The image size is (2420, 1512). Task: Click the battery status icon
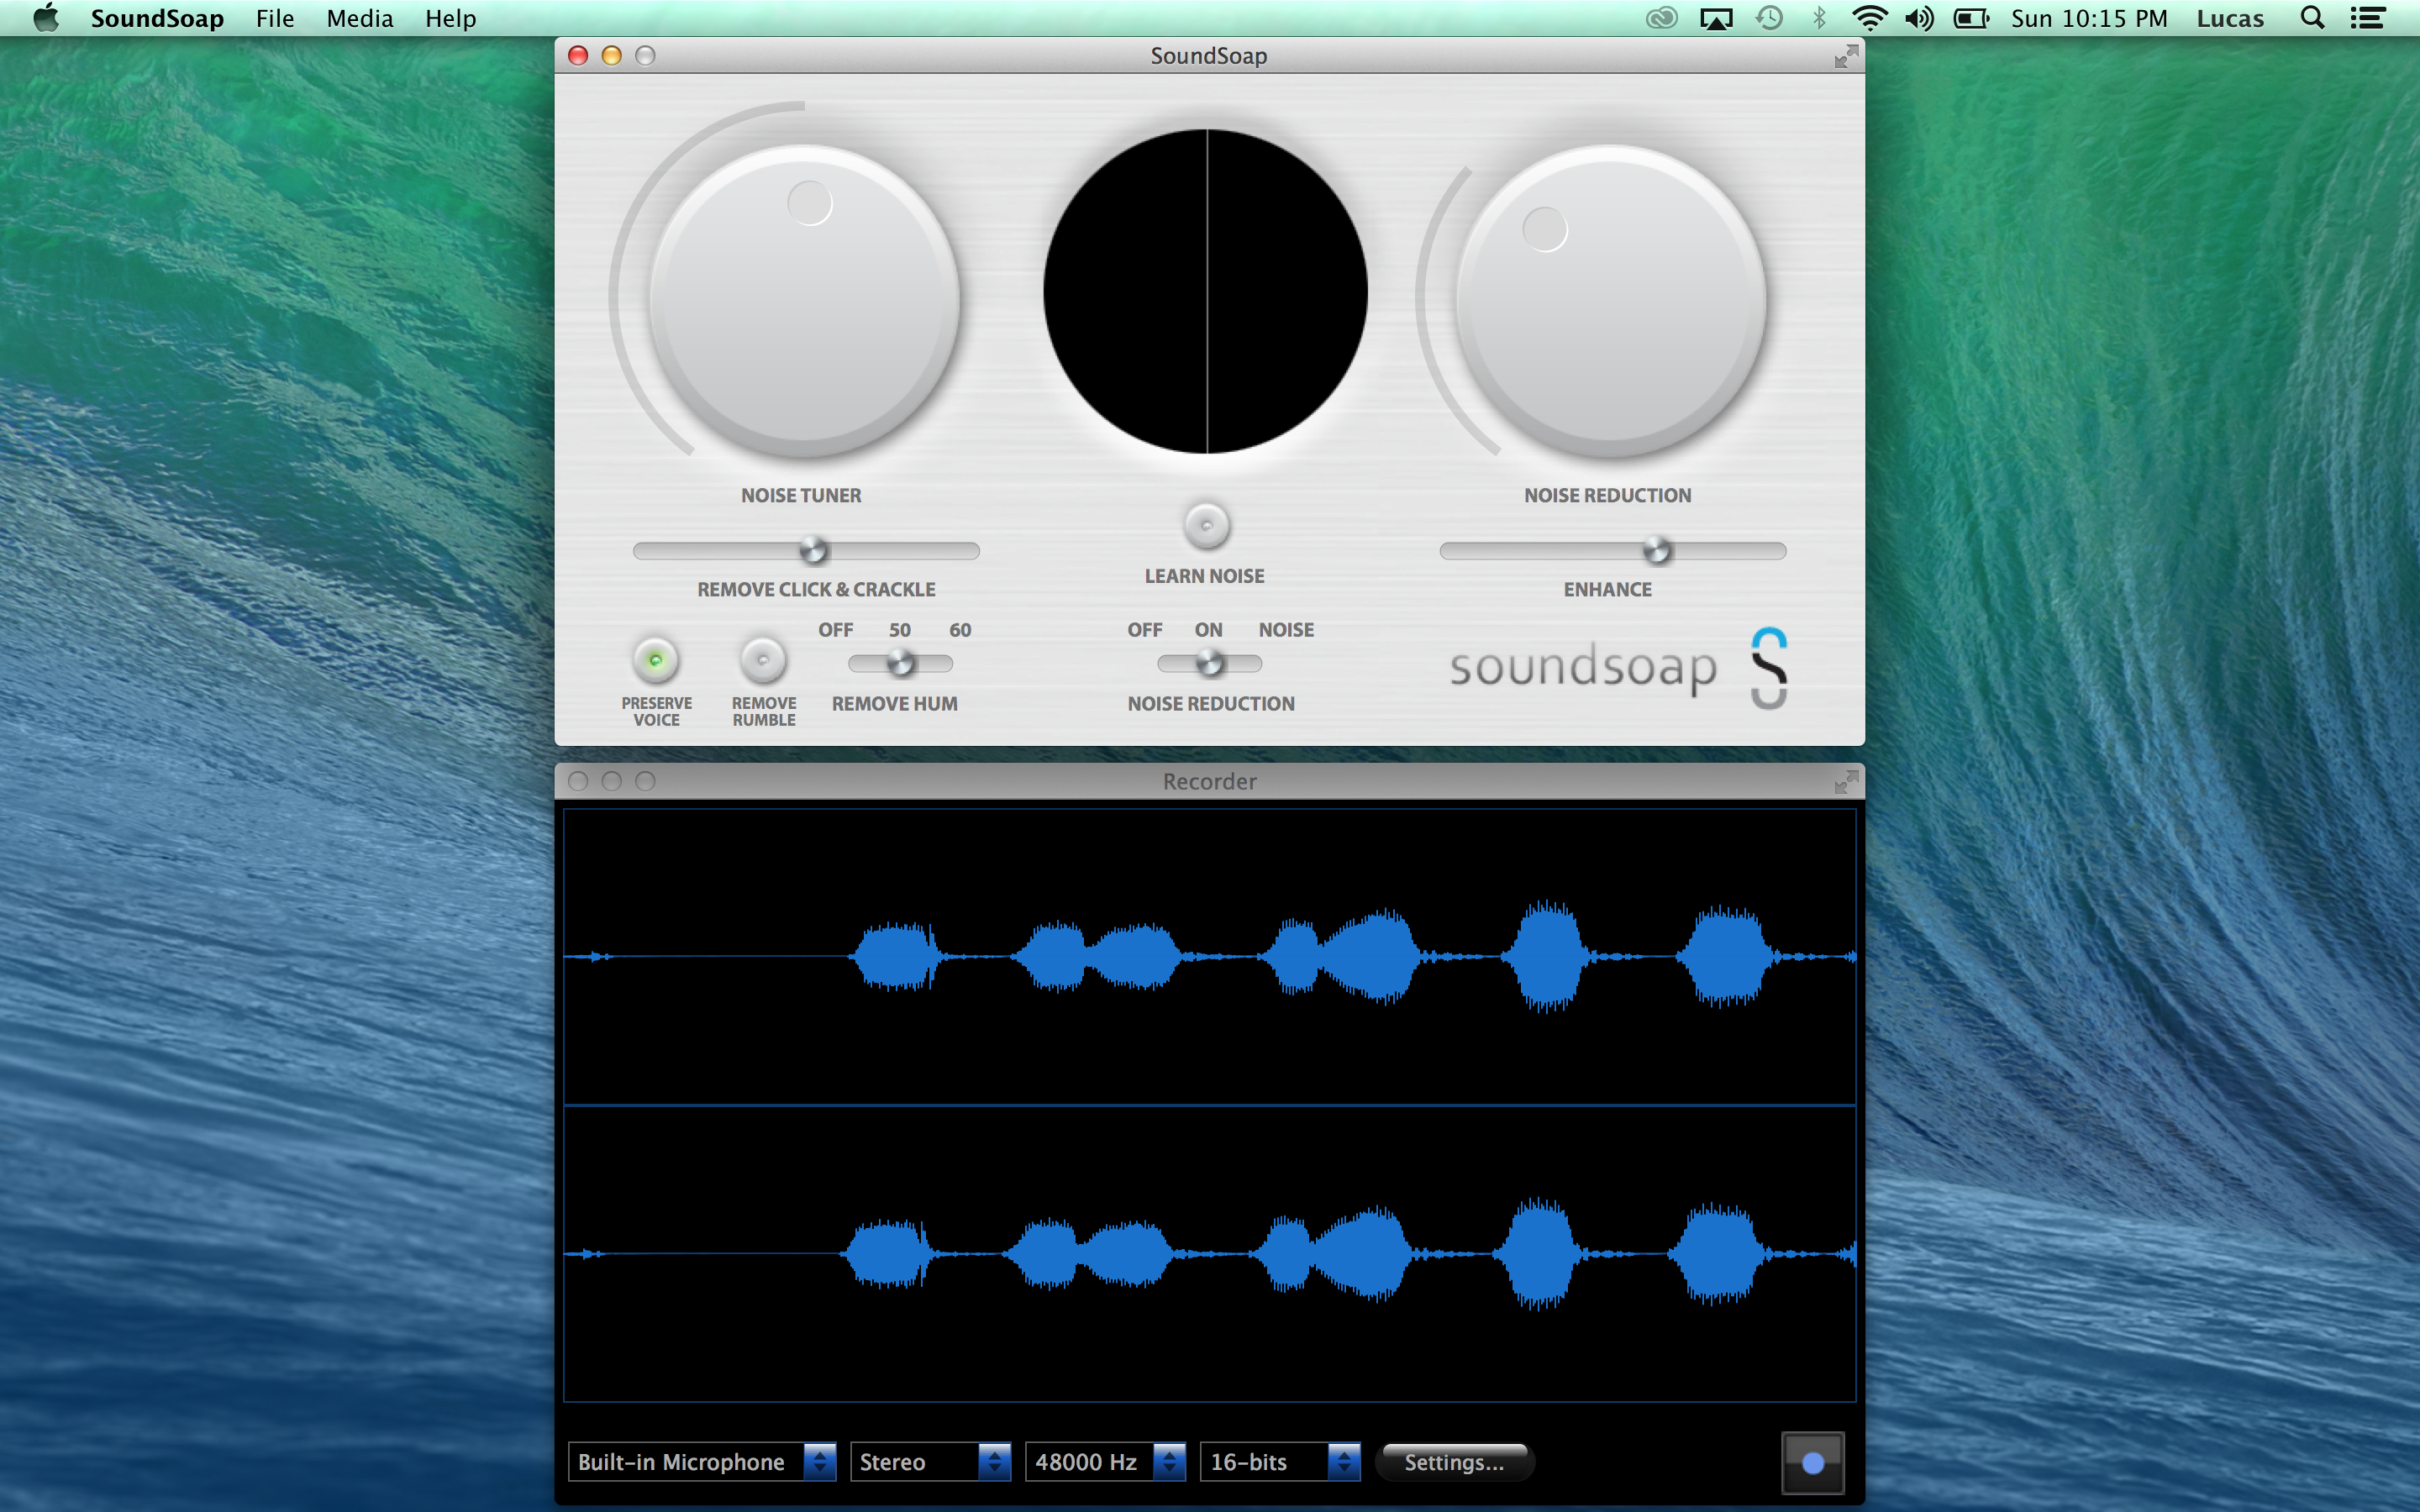pos(1971,18)
